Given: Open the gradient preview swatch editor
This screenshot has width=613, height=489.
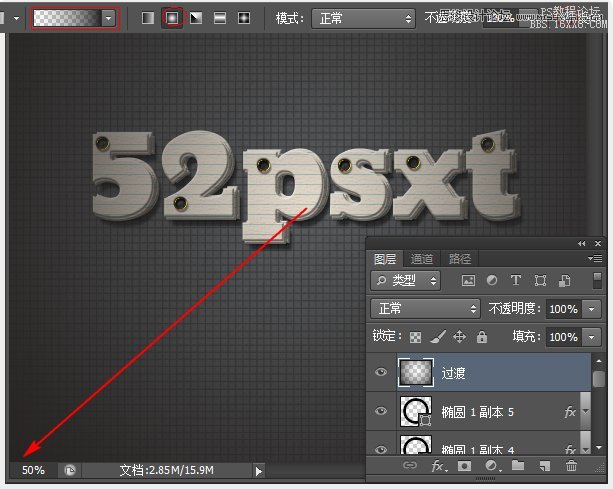Looking at the screenshot, I should click(67, 18).
